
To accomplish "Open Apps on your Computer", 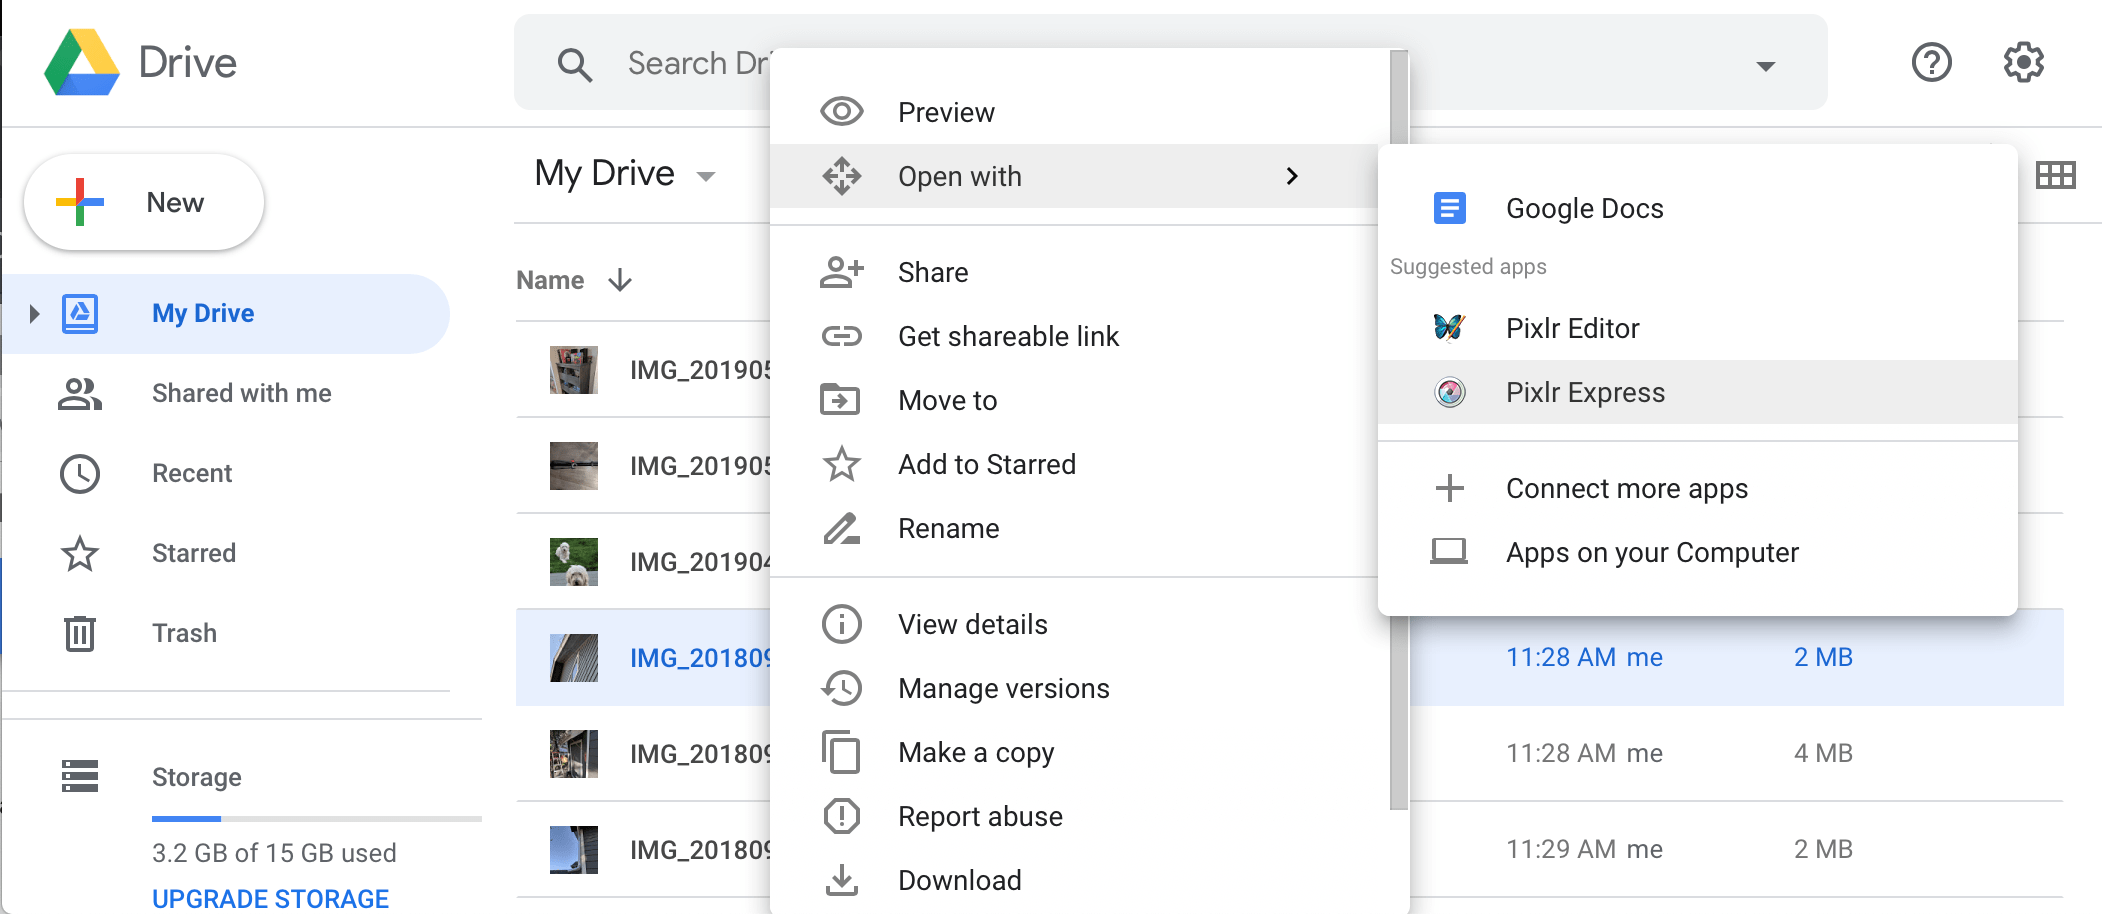I will 1651,551.
